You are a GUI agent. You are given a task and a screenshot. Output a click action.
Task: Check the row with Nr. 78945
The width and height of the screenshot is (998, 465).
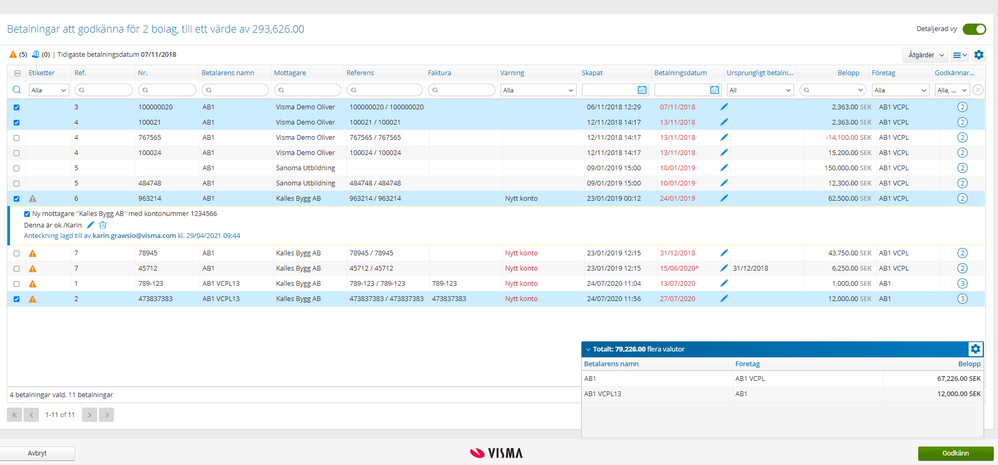tap(17, 253)
